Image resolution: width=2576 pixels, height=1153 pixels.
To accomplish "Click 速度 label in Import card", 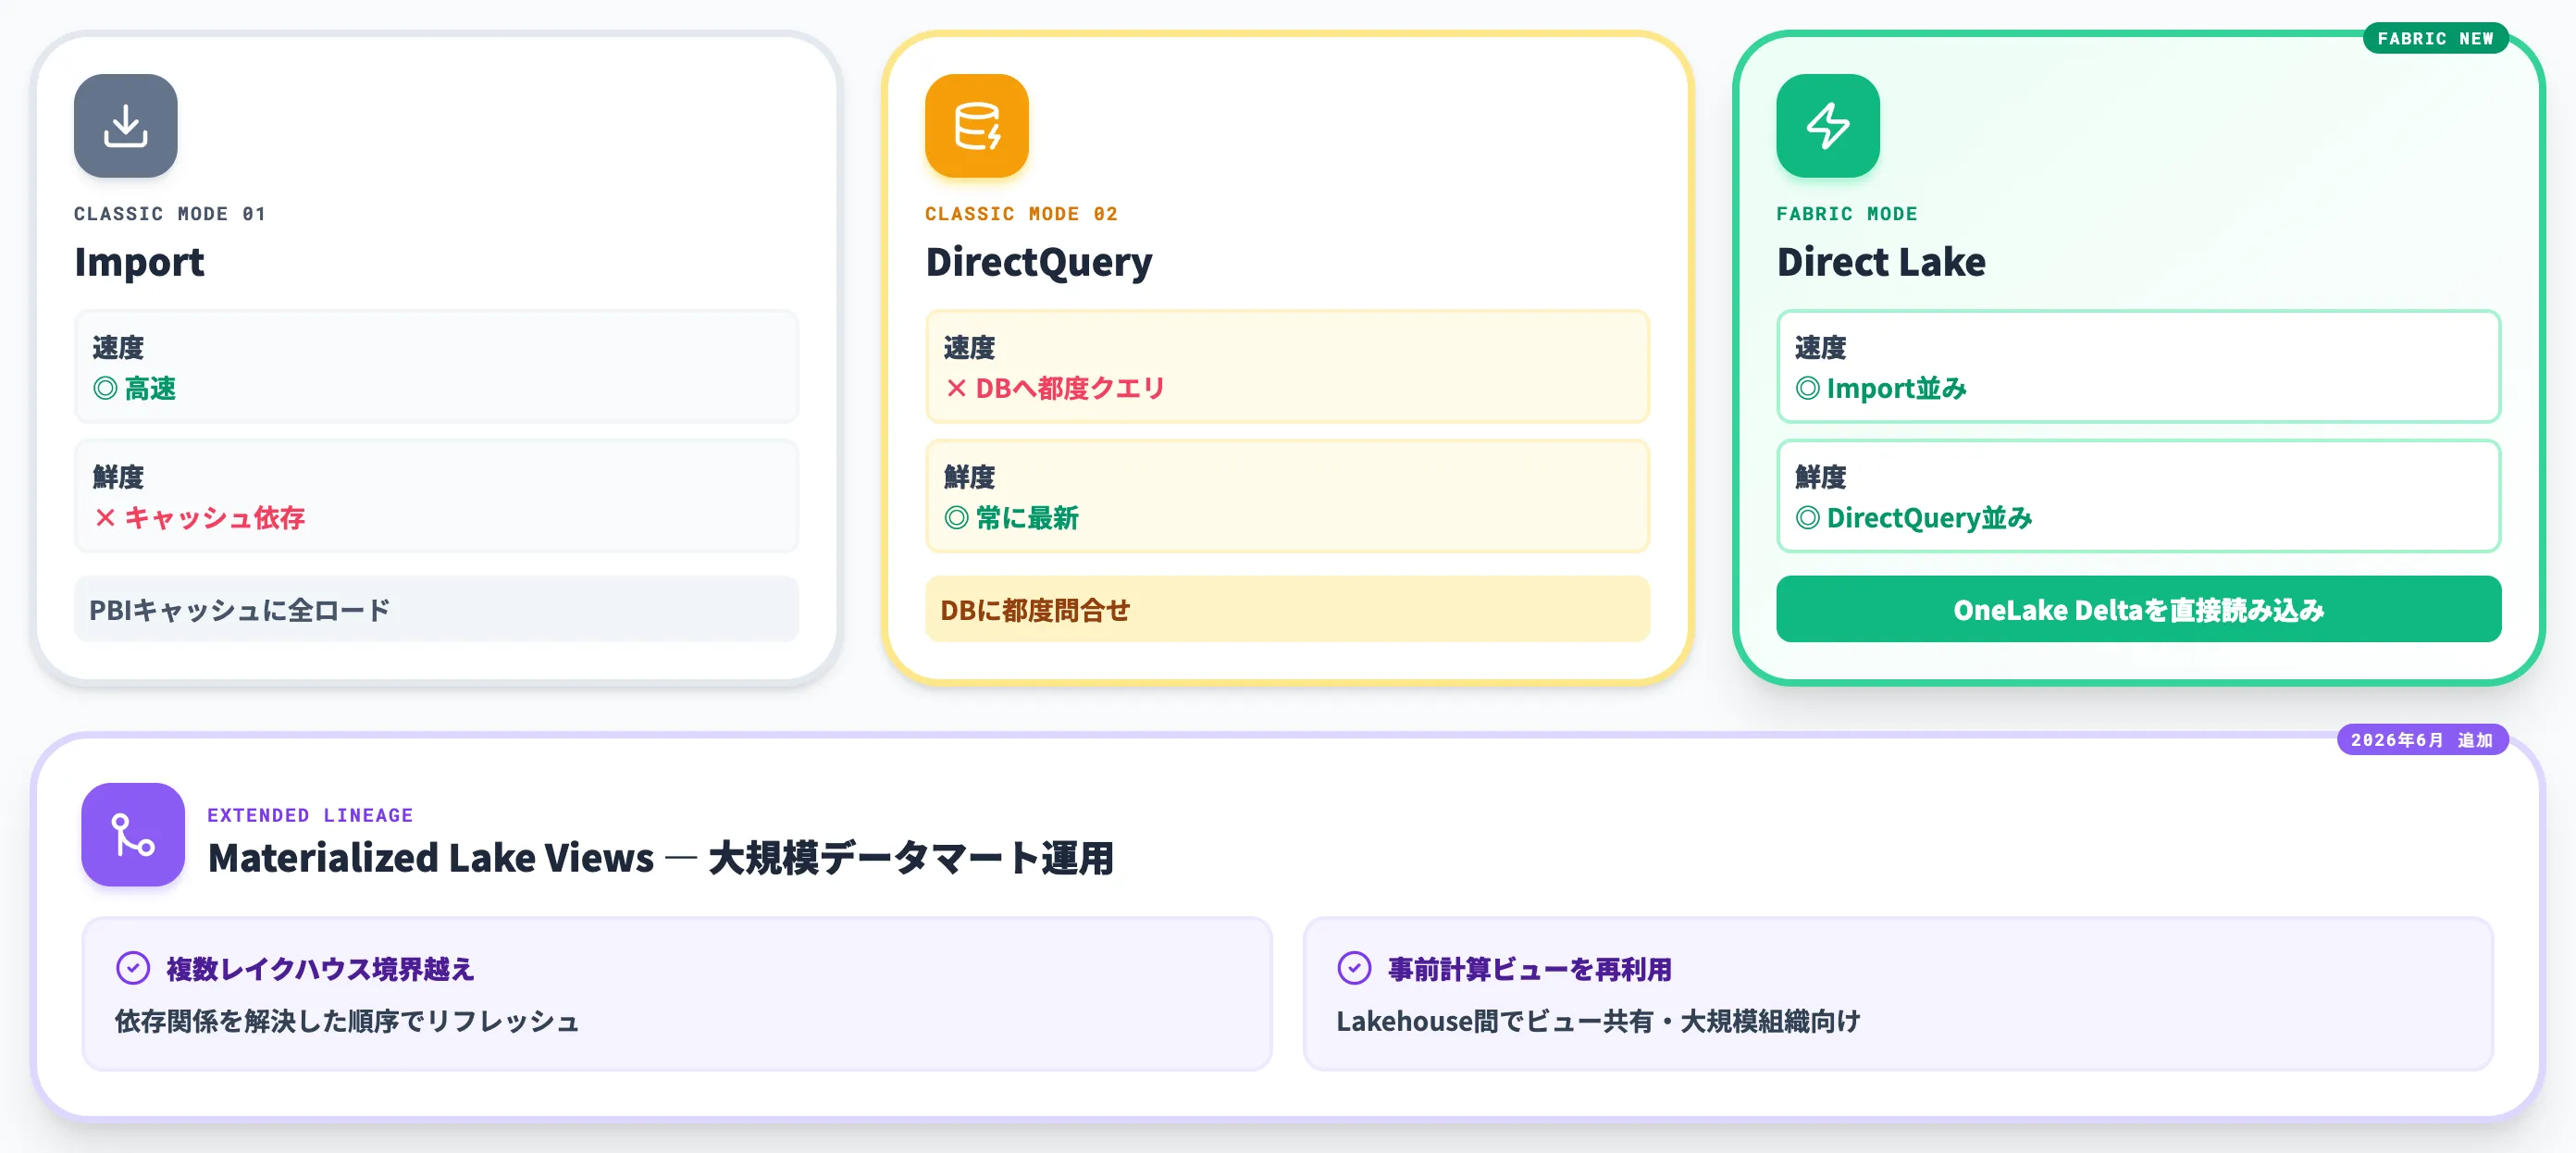I will click(118, 347).
